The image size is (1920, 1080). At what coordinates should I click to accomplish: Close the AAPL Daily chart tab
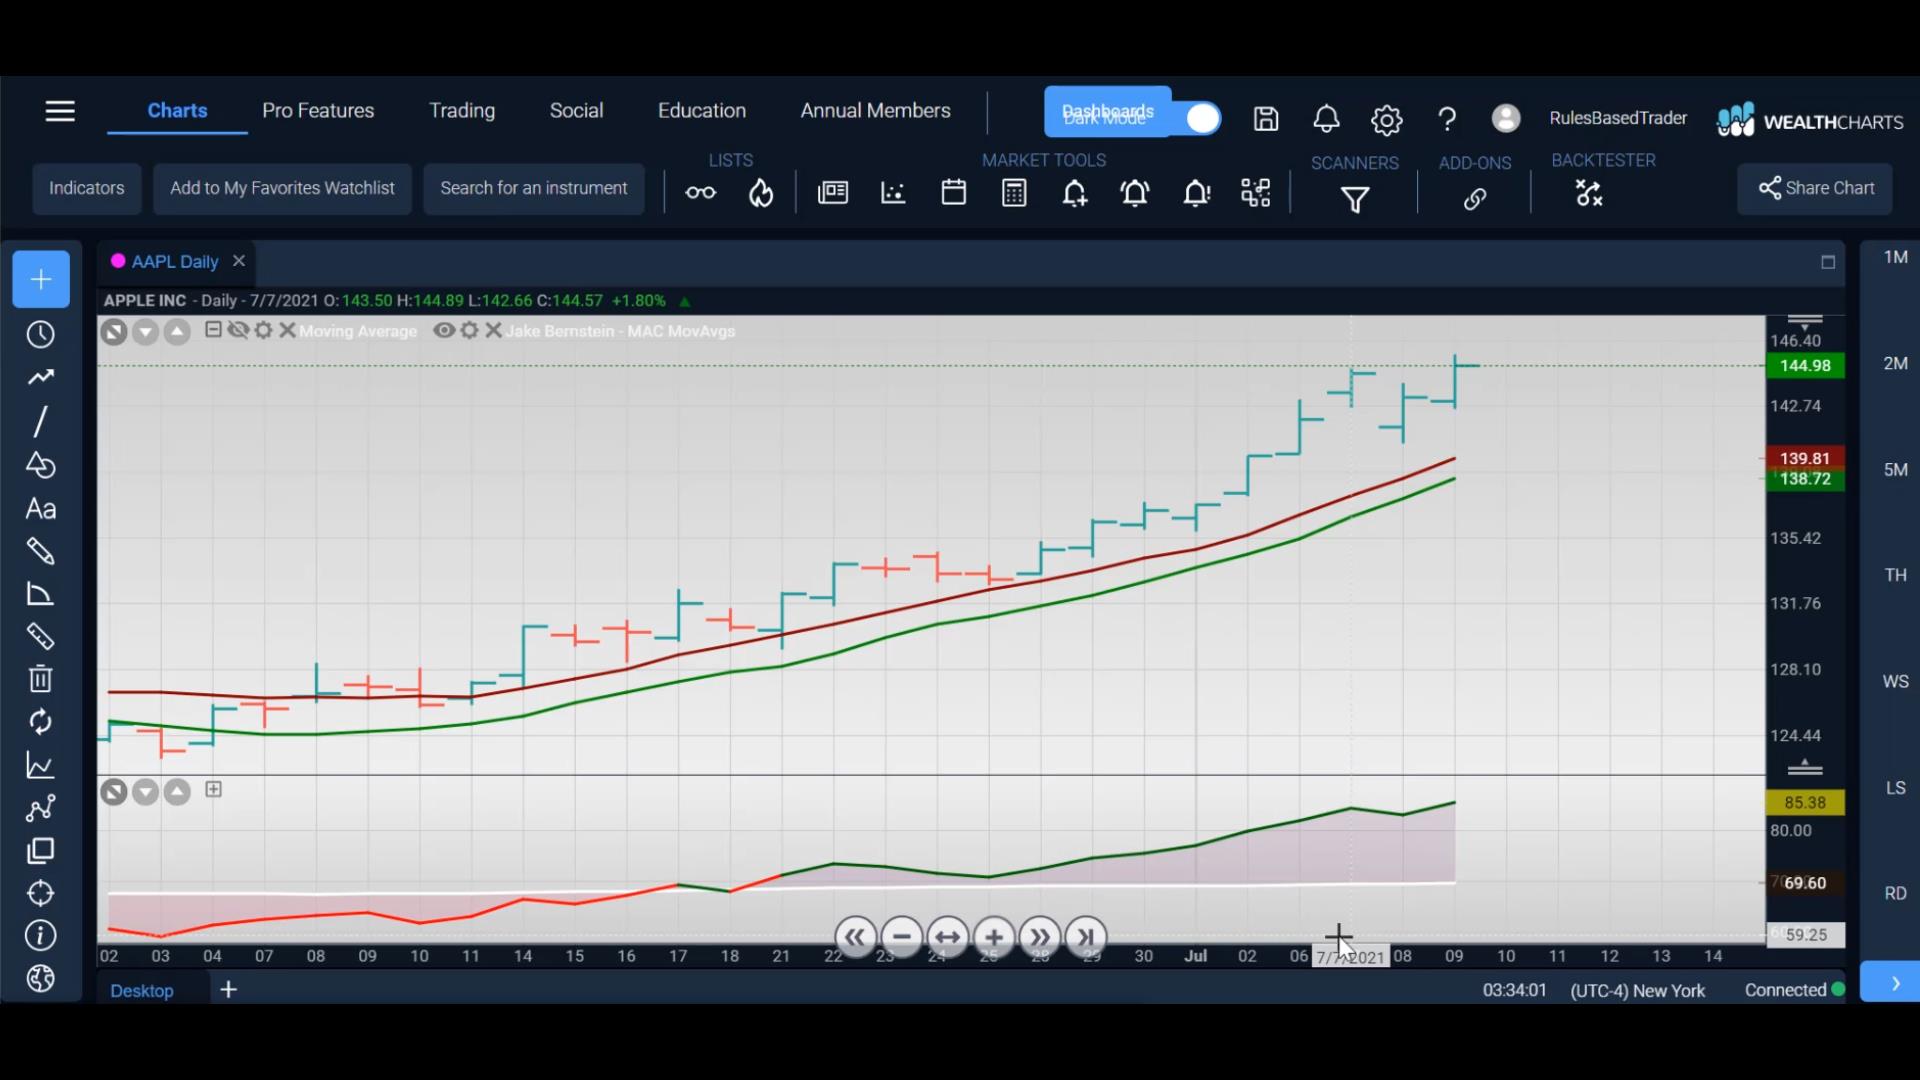tap(239, 261)
